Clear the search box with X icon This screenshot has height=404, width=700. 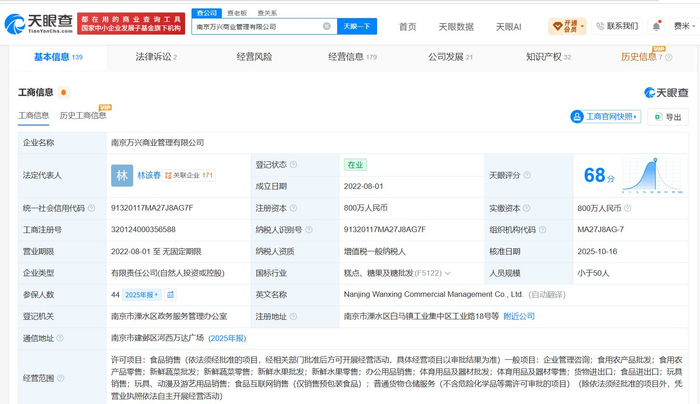(327, 26)
